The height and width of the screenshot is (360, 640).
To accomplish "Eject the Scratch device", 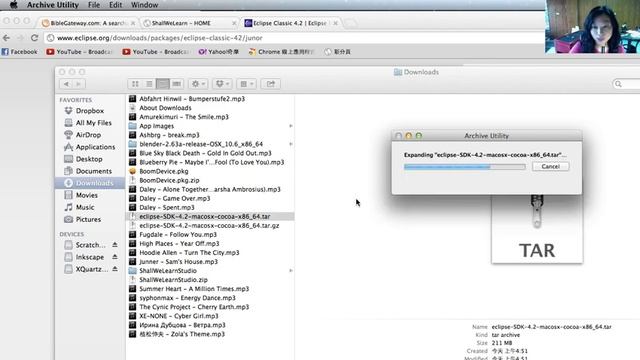I will [x=115, y=245].
